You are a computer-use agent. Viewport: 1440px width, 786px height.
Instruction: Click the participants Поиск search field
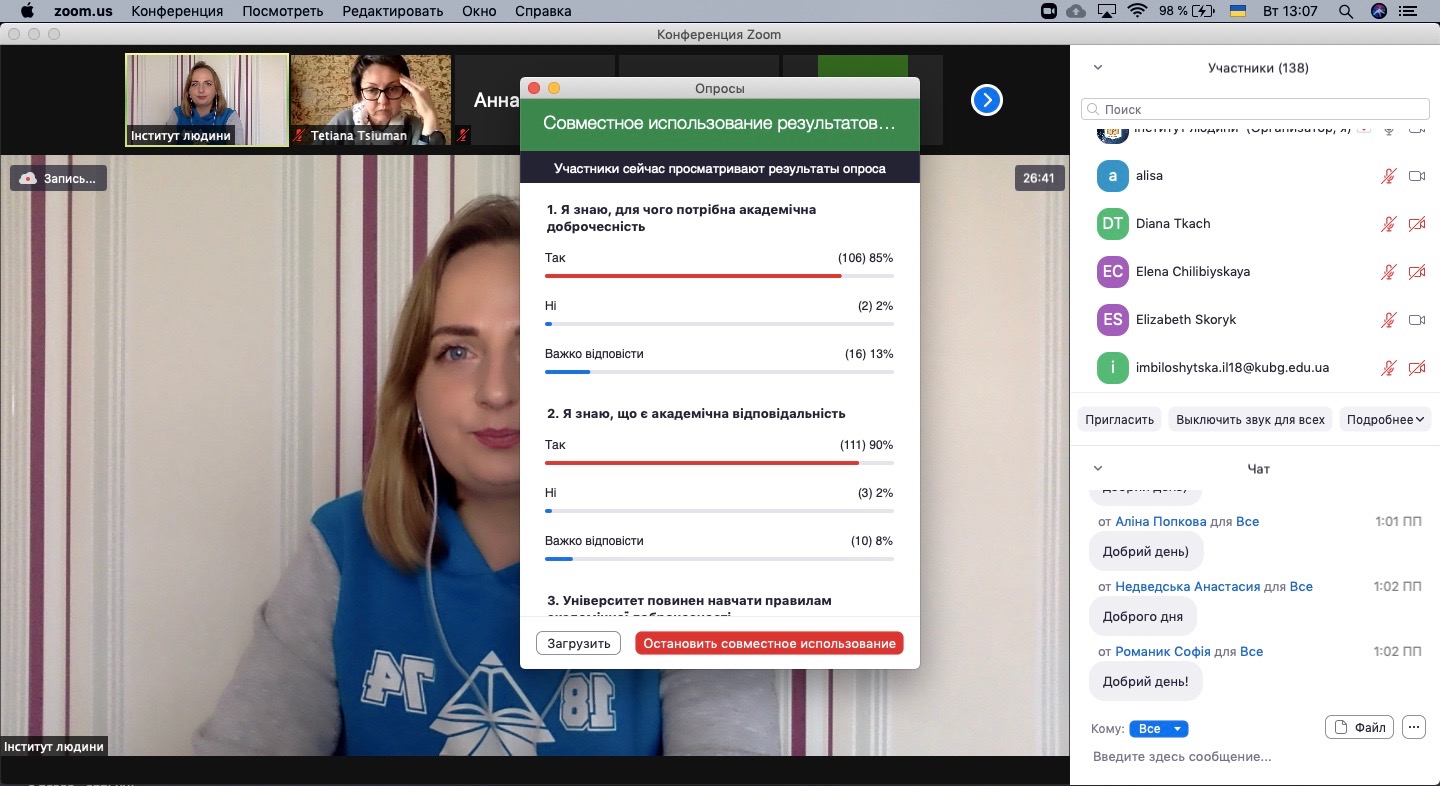1255,109
